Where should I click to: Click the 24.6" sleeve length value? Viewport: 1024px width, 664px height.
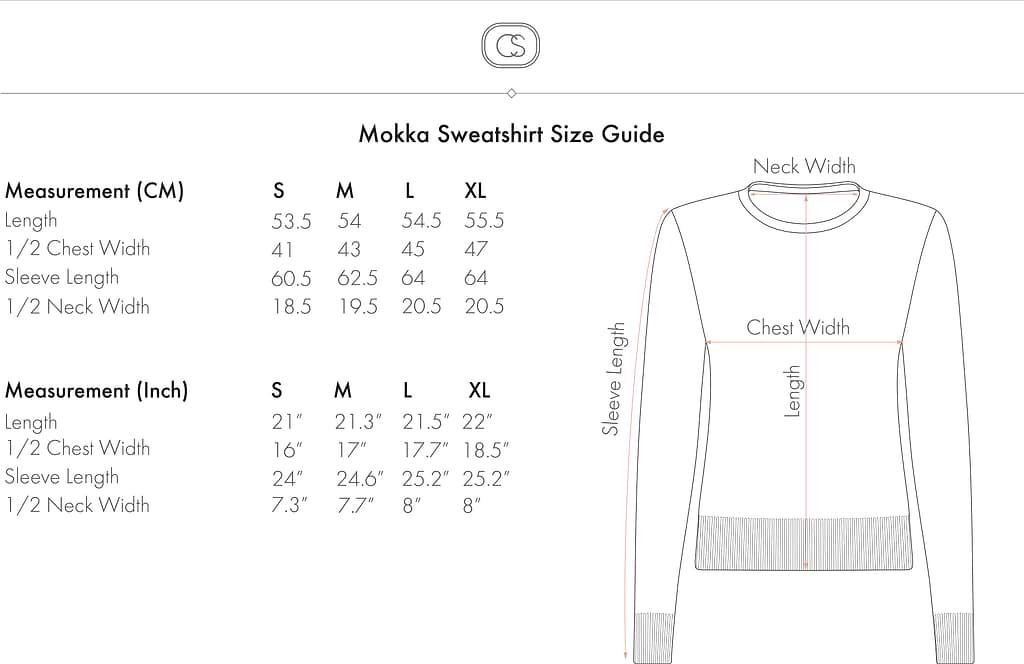[360, 478]
